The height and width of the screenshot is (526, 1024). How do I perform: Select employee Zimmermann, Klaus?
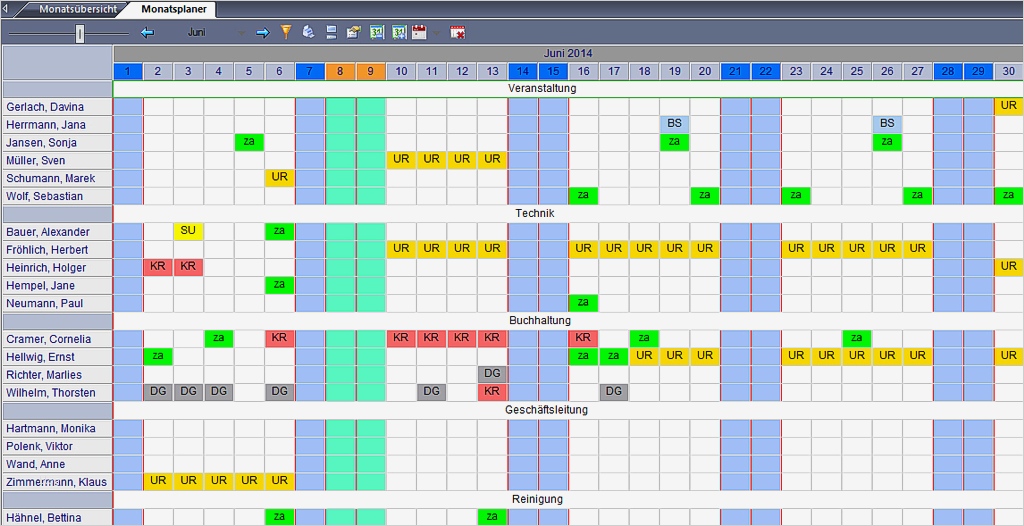point(57,482)
